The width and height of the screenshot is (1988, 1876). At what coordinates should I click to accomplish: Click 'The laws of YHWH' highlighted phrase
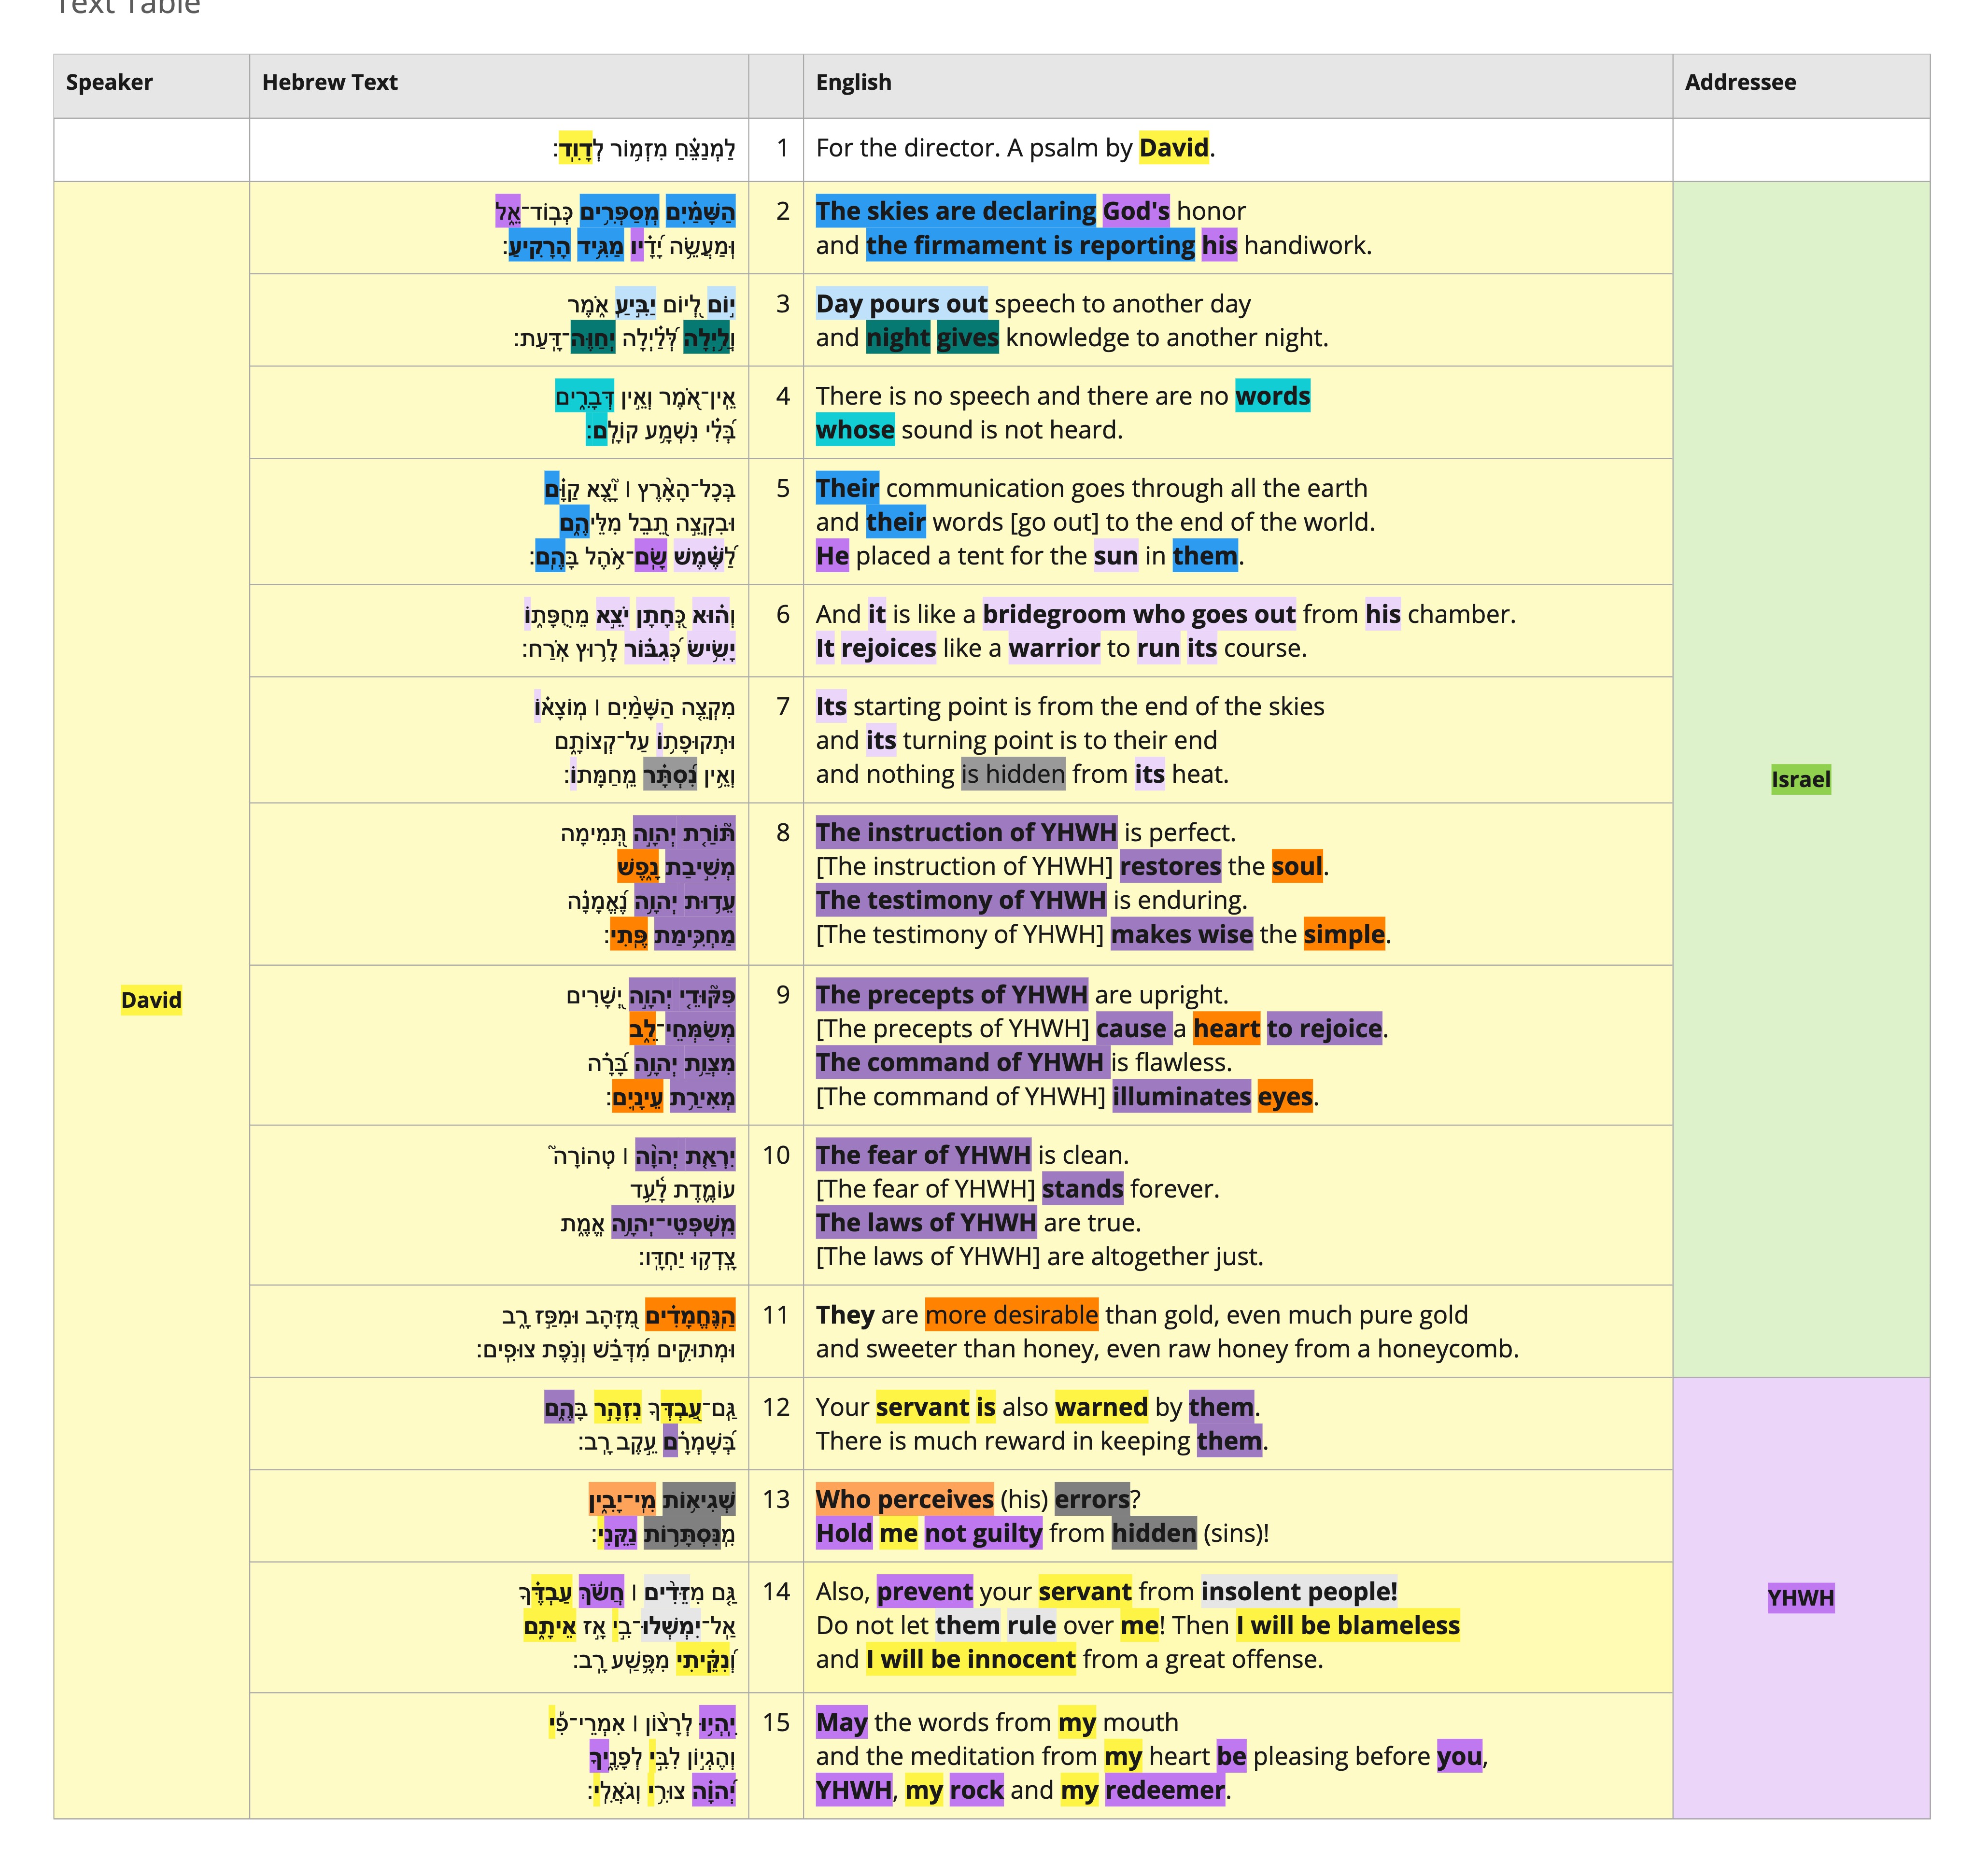926,1223
